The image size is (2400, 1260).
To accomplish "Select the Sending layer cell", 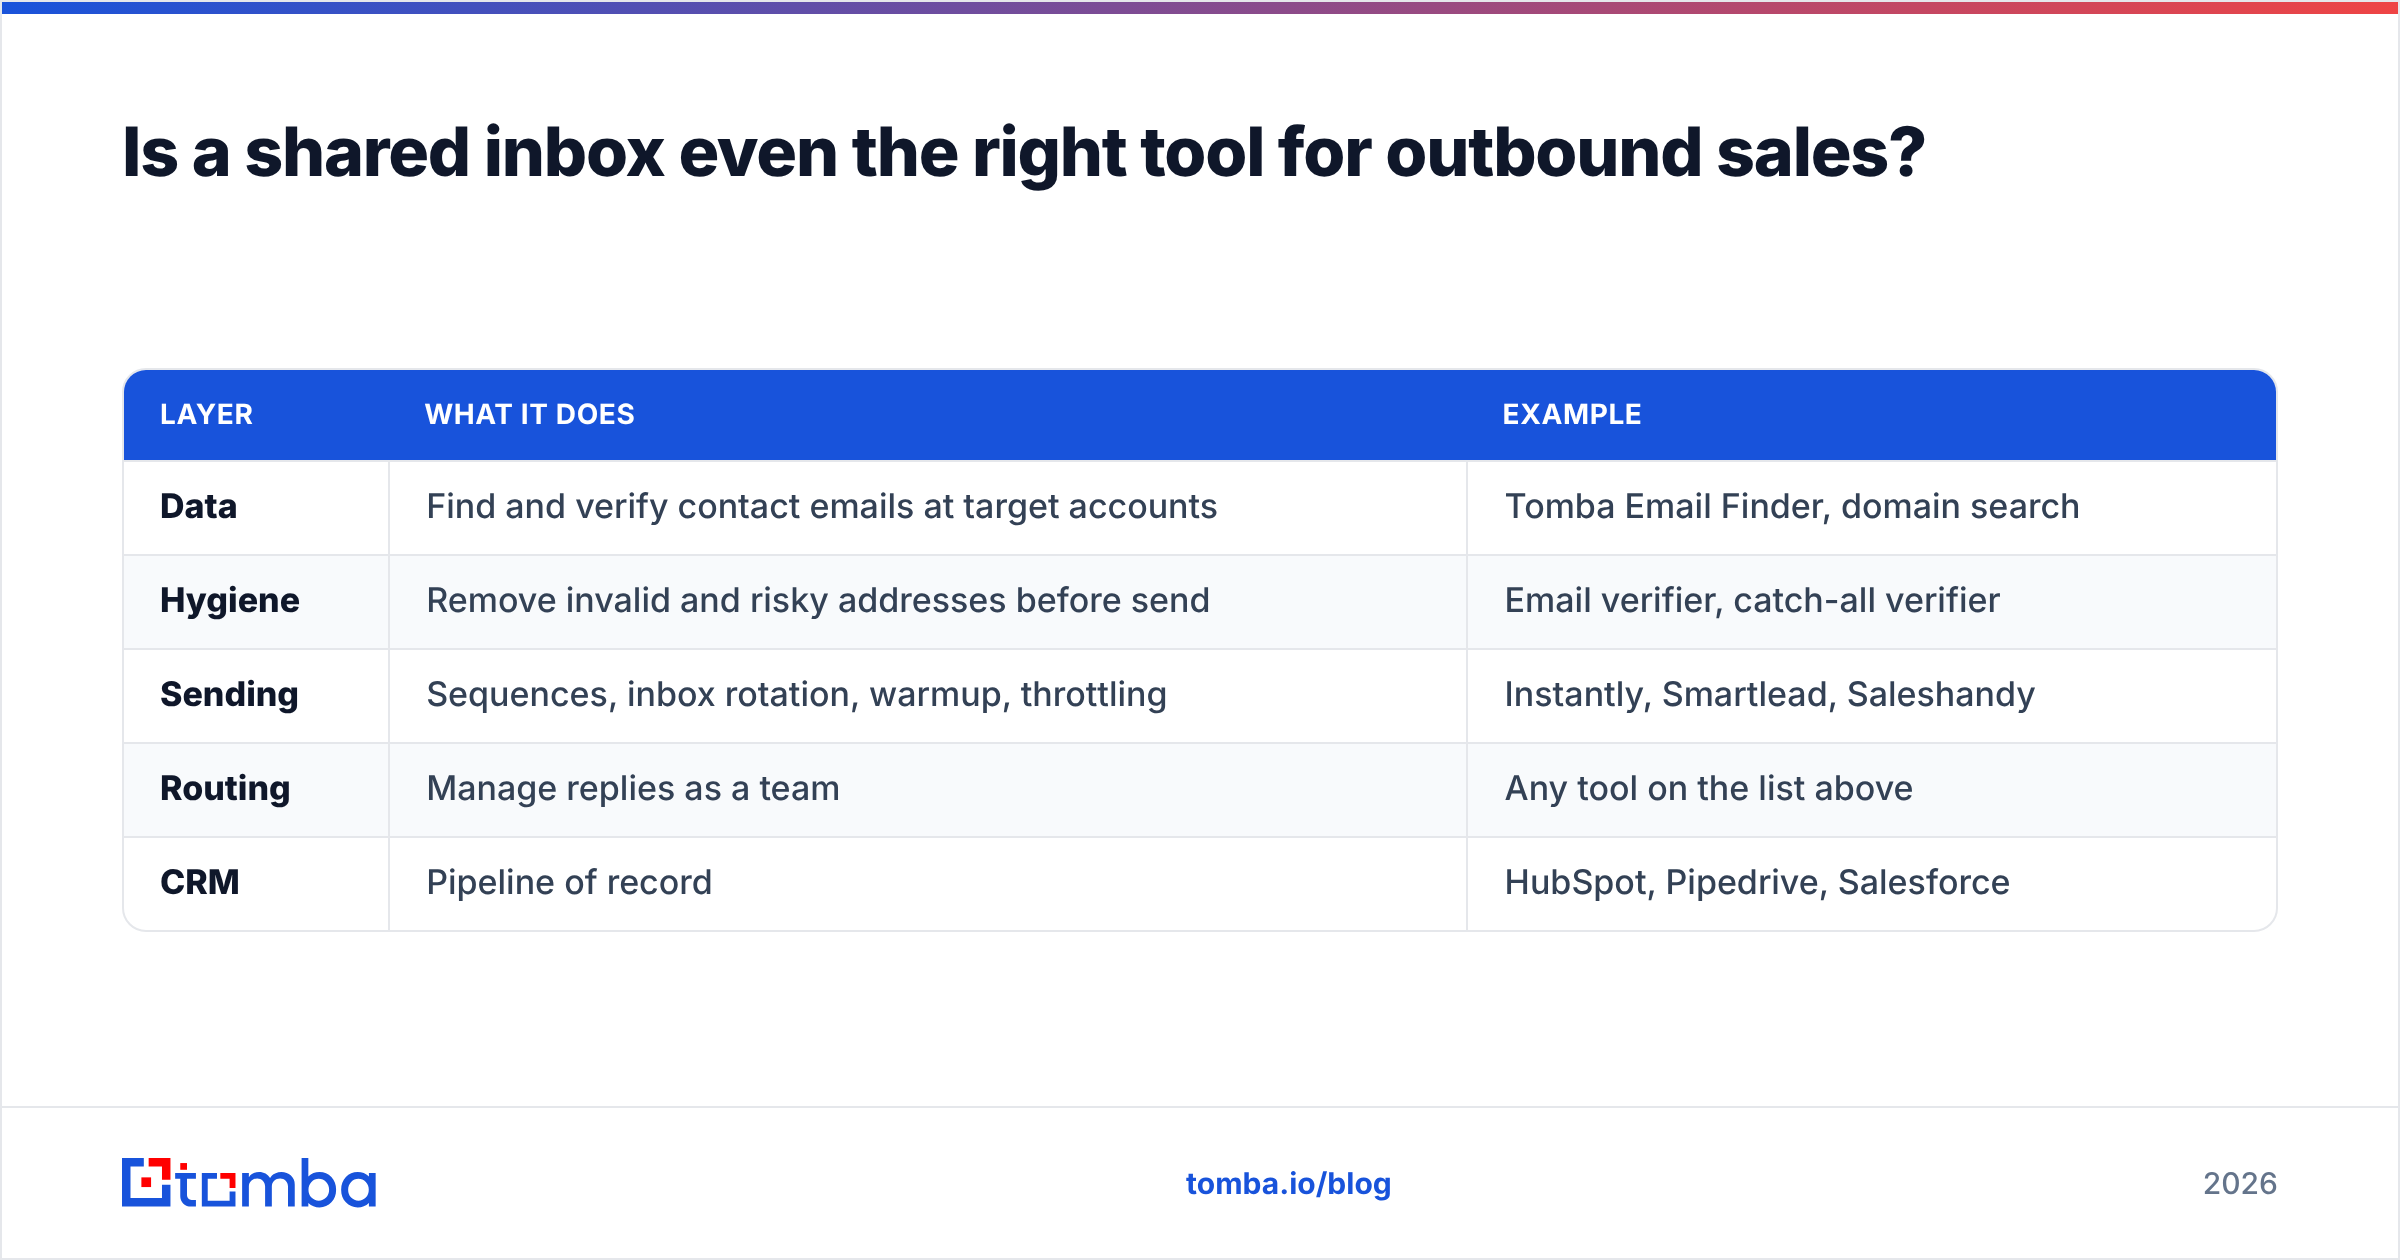I will coord(256,695).
